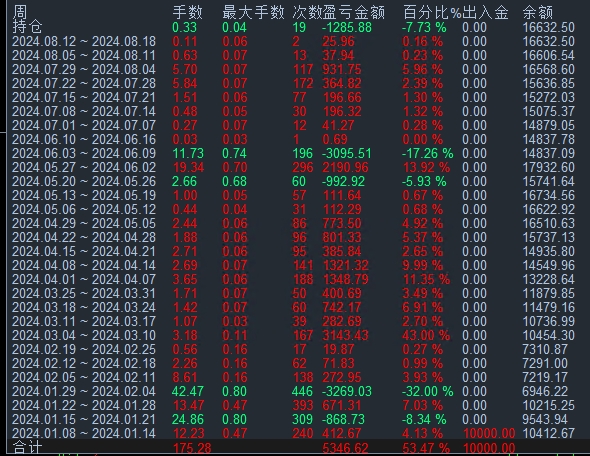
Task: Click the -7.73 % percentage cell
Action: (424, 27)
